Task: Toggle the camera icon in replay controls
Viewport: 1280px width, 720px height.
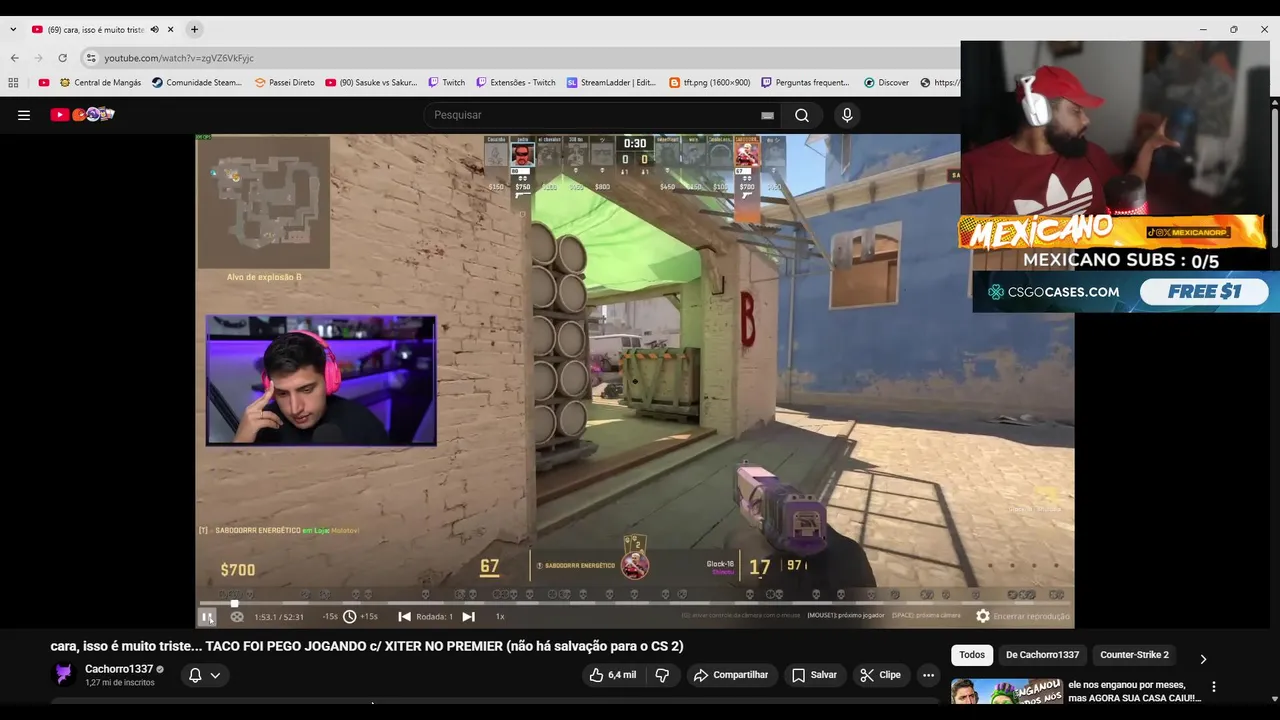Action: coord(237,617)
